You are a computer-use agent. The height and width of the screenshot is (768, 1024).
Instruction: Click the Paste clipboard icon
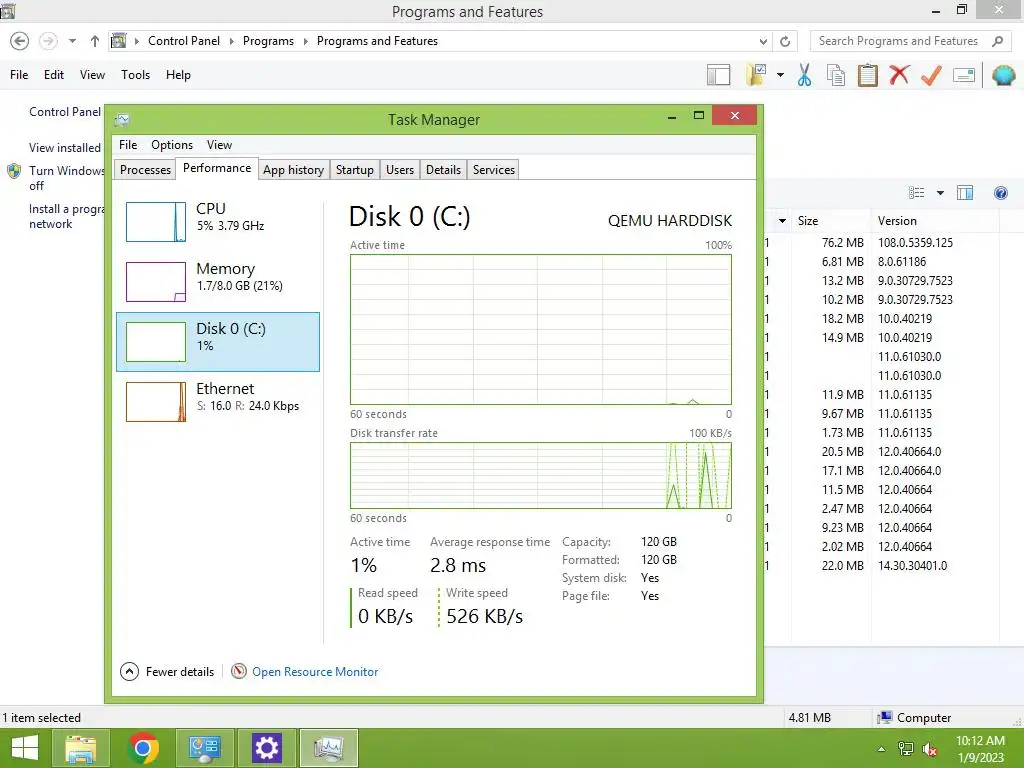coord(867,75)
